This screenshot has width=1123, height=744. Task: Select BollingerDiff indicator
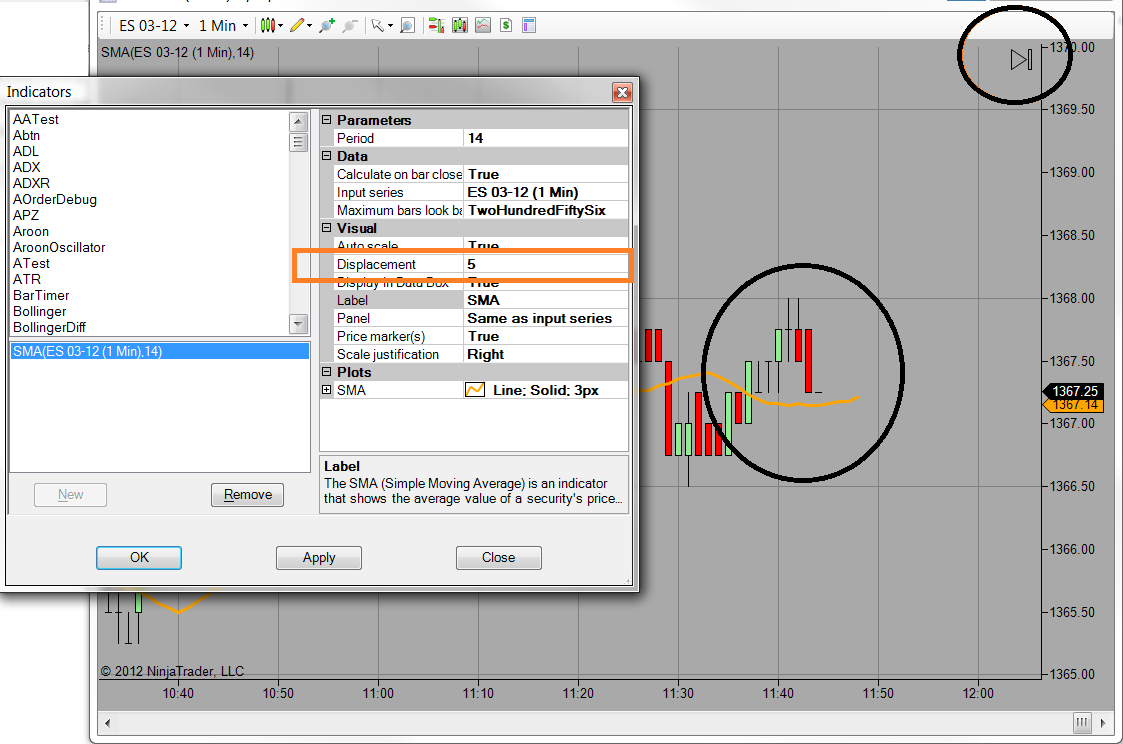click(x=49, y=327)
